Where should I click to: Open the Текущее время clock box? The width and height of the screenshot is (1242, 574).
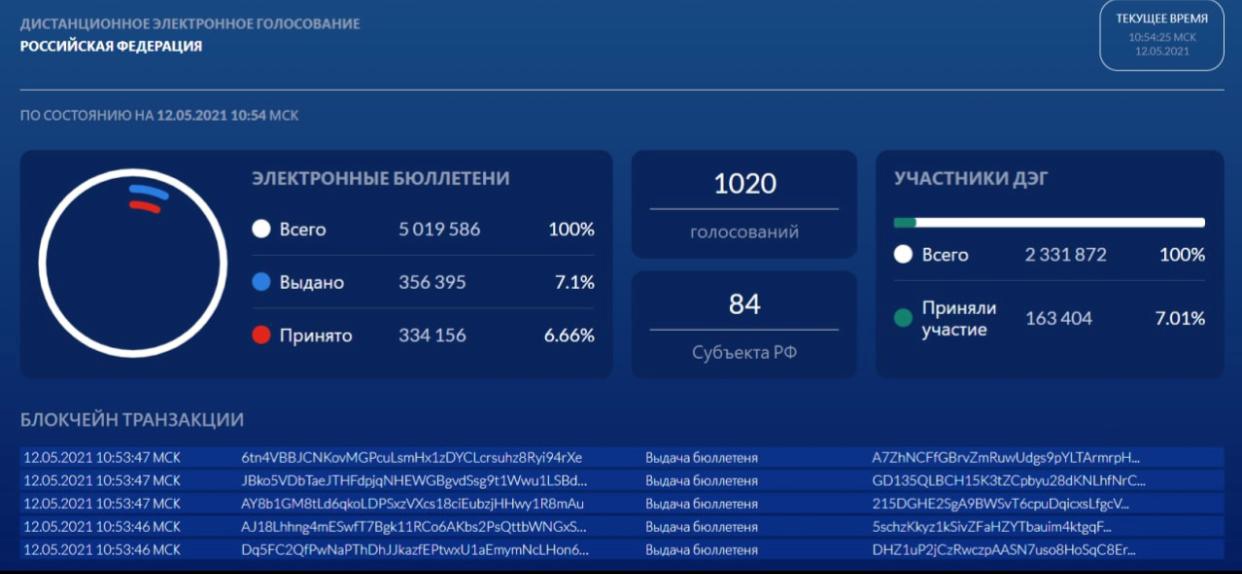pyautogui.click(x=1161, y=35)
